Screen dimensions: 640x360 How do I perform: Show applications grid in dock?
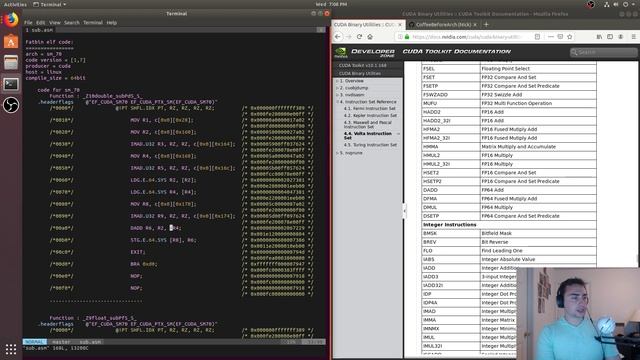pos(11,349)
